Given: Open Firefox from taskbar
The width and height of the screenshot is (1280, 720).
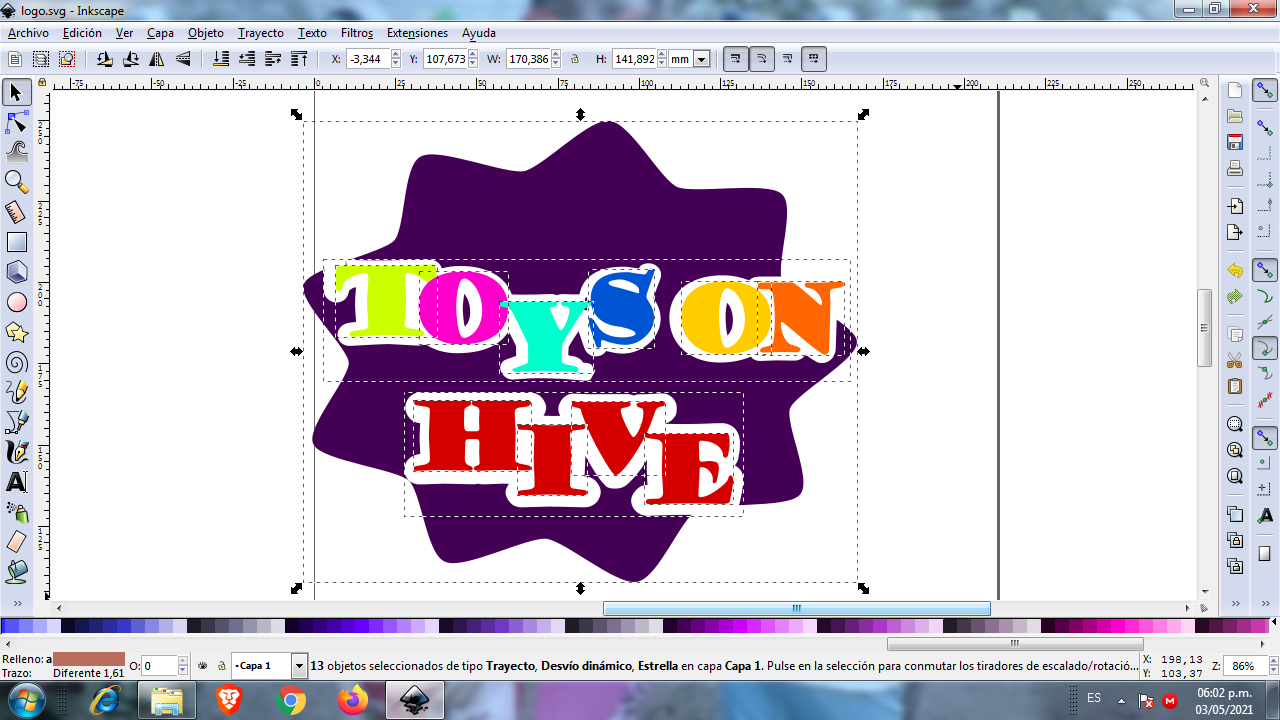Looking at the screenshot, I should click(352, 701).
